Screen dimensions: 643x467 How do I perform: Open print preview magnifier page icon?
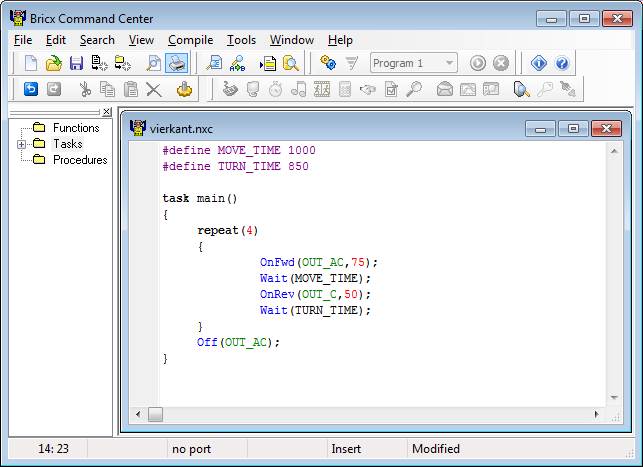click(154, 64)
